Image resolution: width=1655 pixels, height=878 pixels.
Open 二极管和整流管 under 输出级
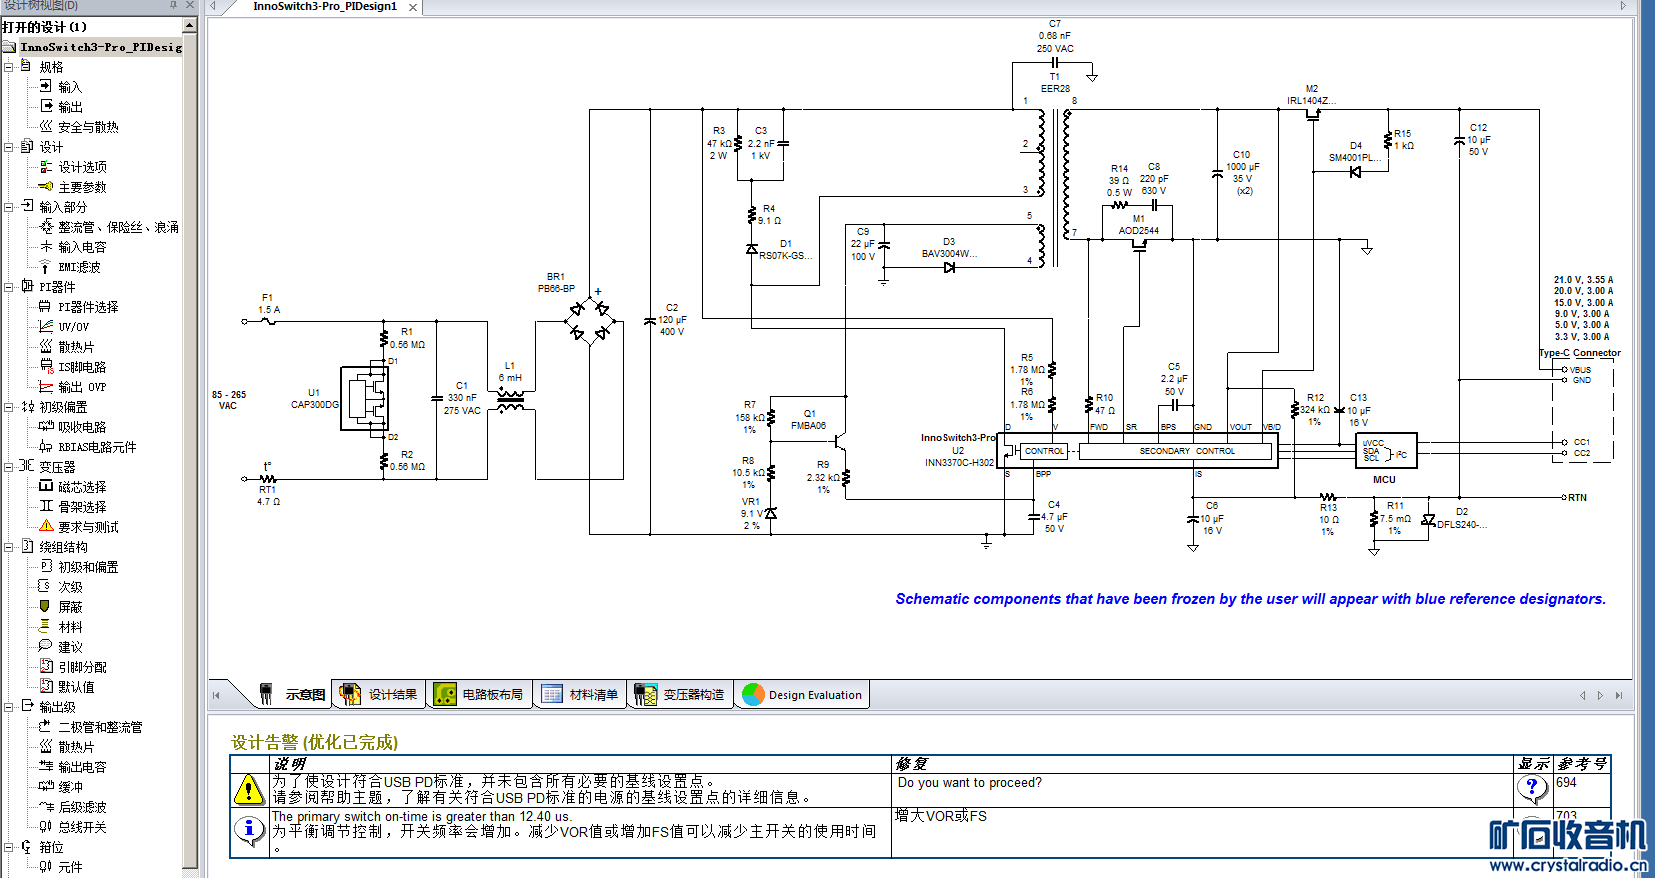[x=100, y=727]
